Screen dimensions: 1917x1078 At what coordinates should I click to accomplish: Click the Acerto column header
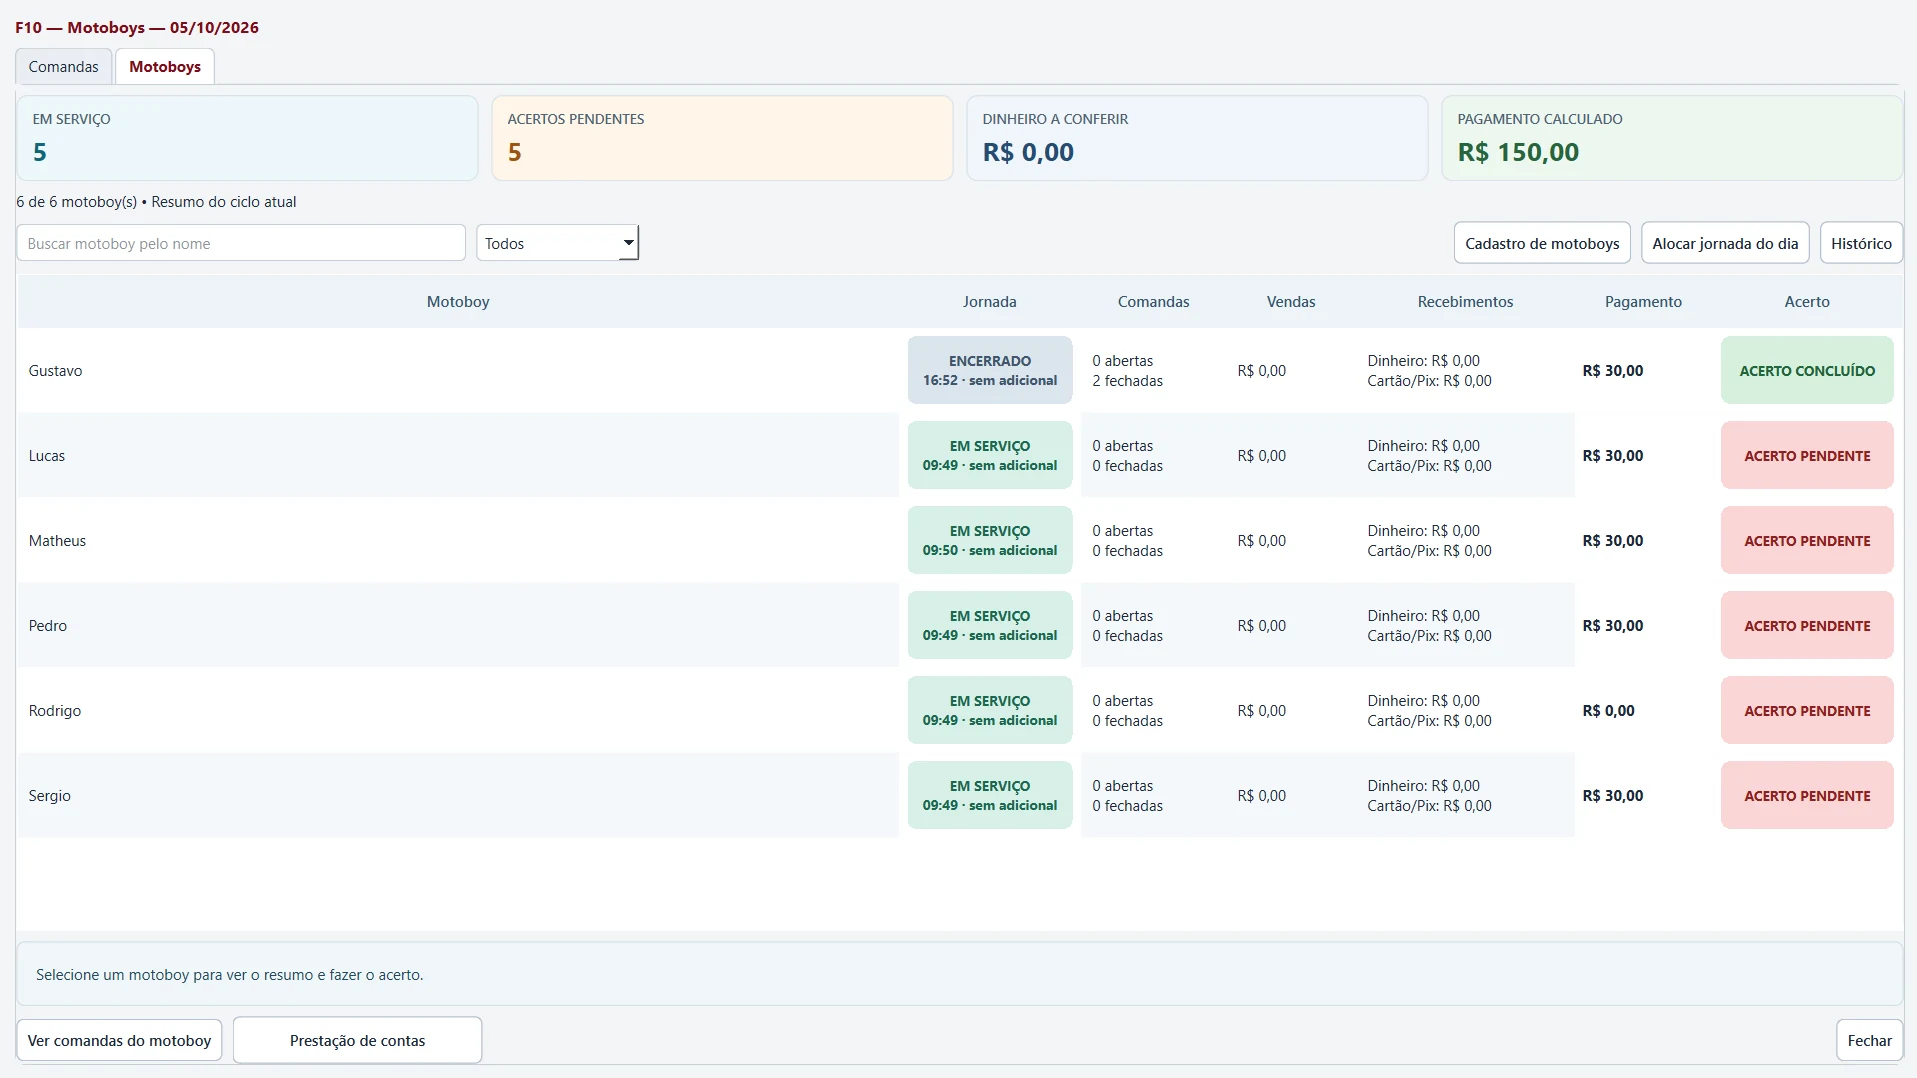[x=1807, y=301]
